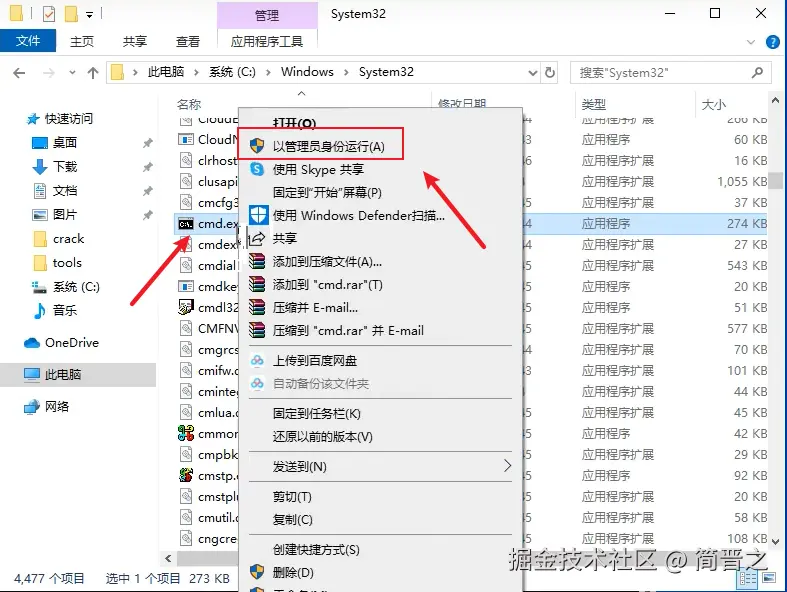Click the shield icon beside 删除(D)
This screenshot has height=592, width=787.
(257, 572)
